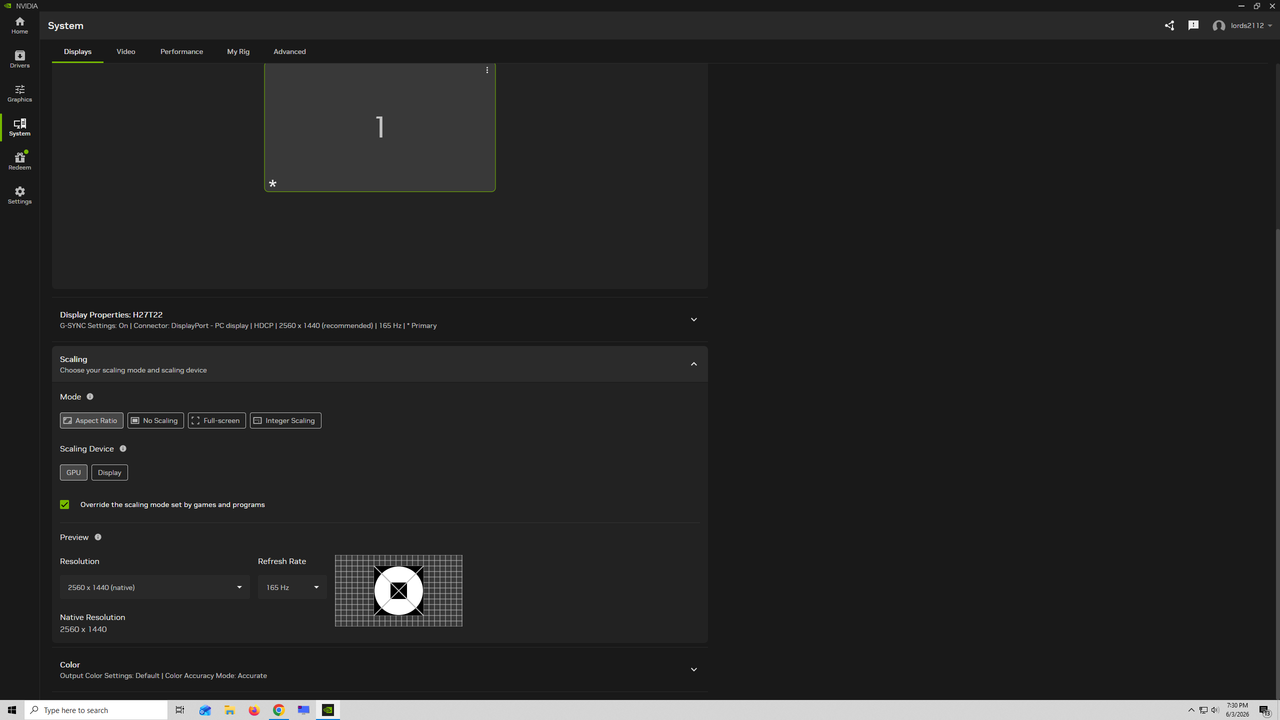Switch to the My Rig tab

tap(238, 52)
